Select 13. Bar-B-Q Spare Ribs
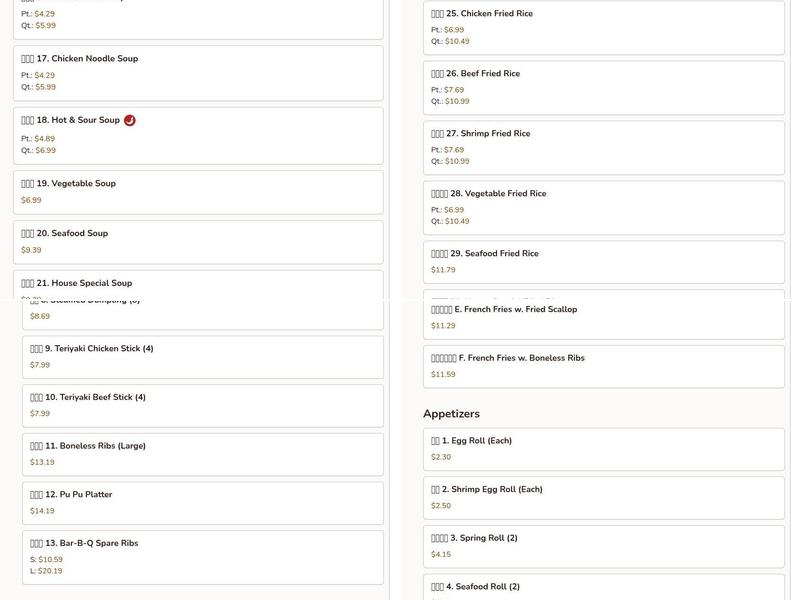 203,558
